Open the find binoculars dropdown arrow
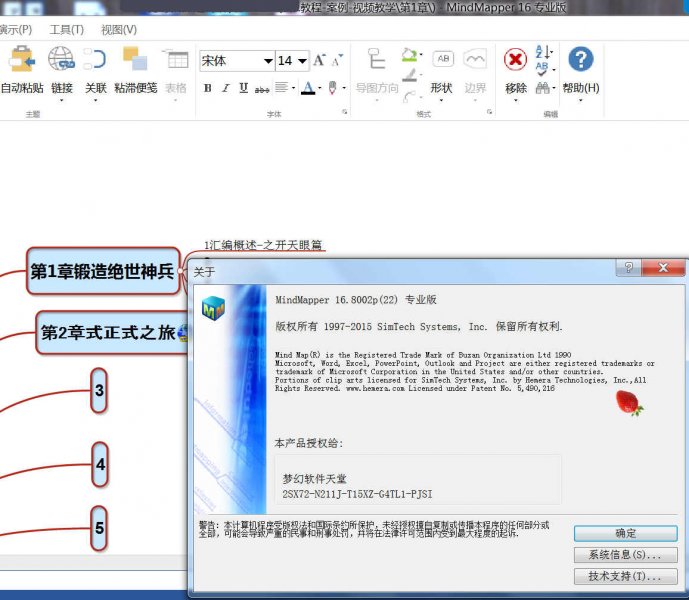 tap(554, 88)
